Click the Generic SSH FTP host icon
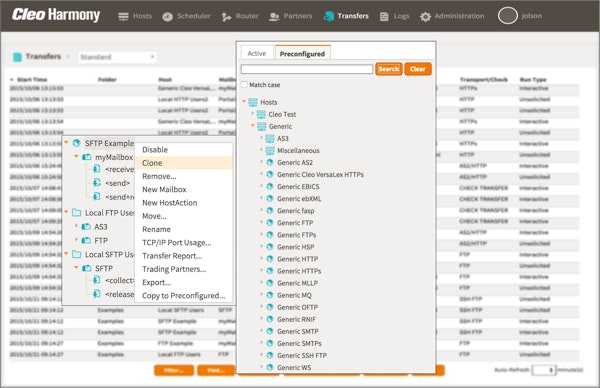600x388 pixels. (270, 355)
